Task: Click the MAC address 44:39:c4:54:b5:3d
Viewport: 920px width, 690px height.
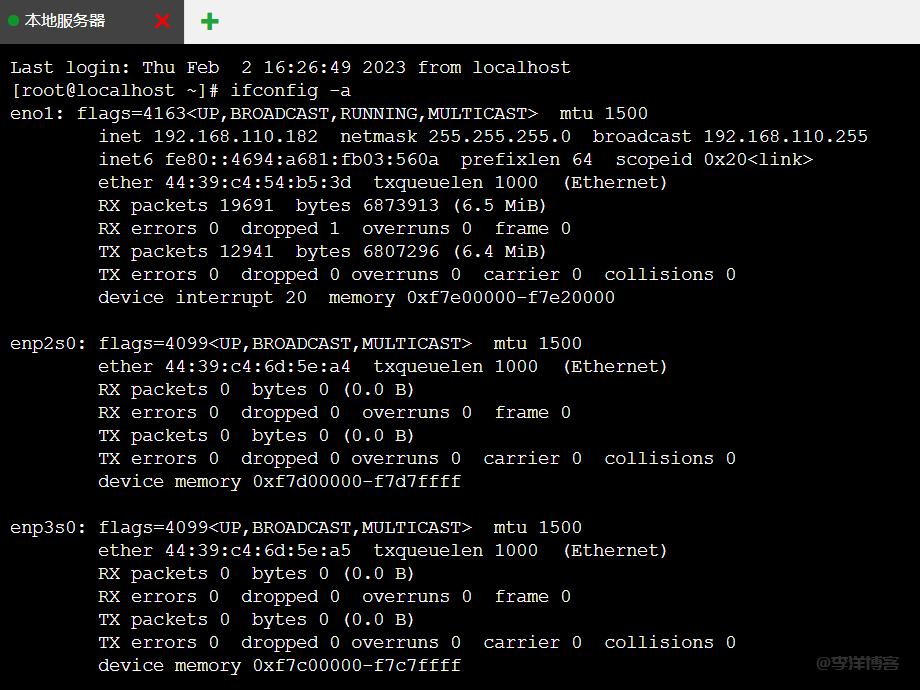Action: click(x=258, y=183)
